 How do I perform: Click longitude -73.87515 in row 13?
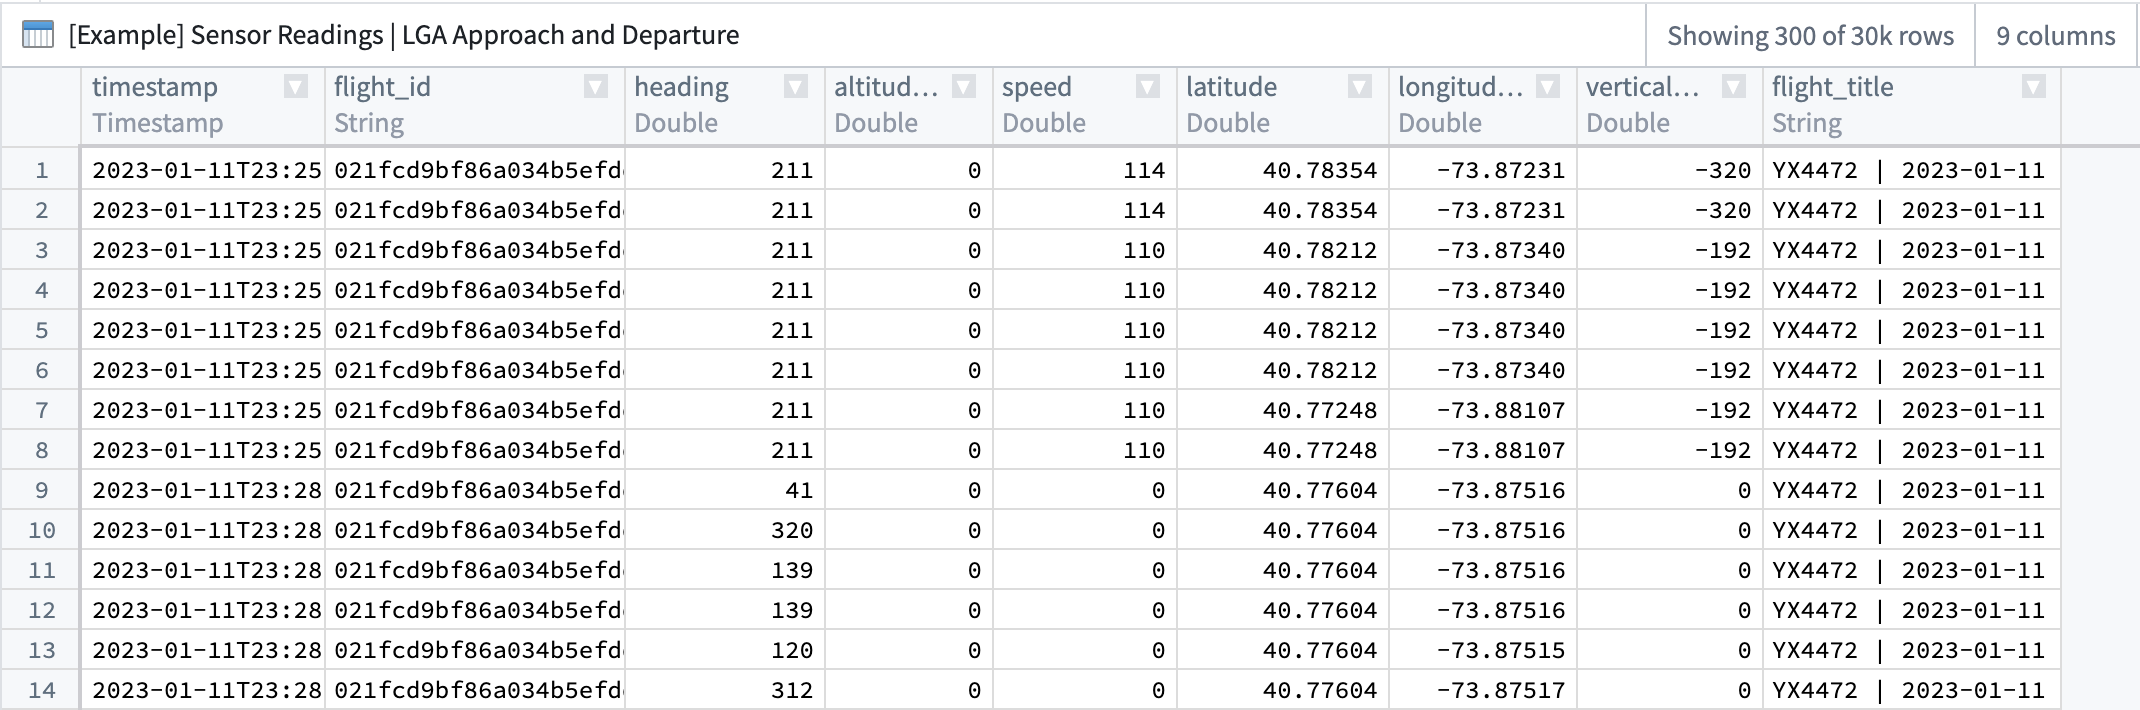[x=1501, y=650]
